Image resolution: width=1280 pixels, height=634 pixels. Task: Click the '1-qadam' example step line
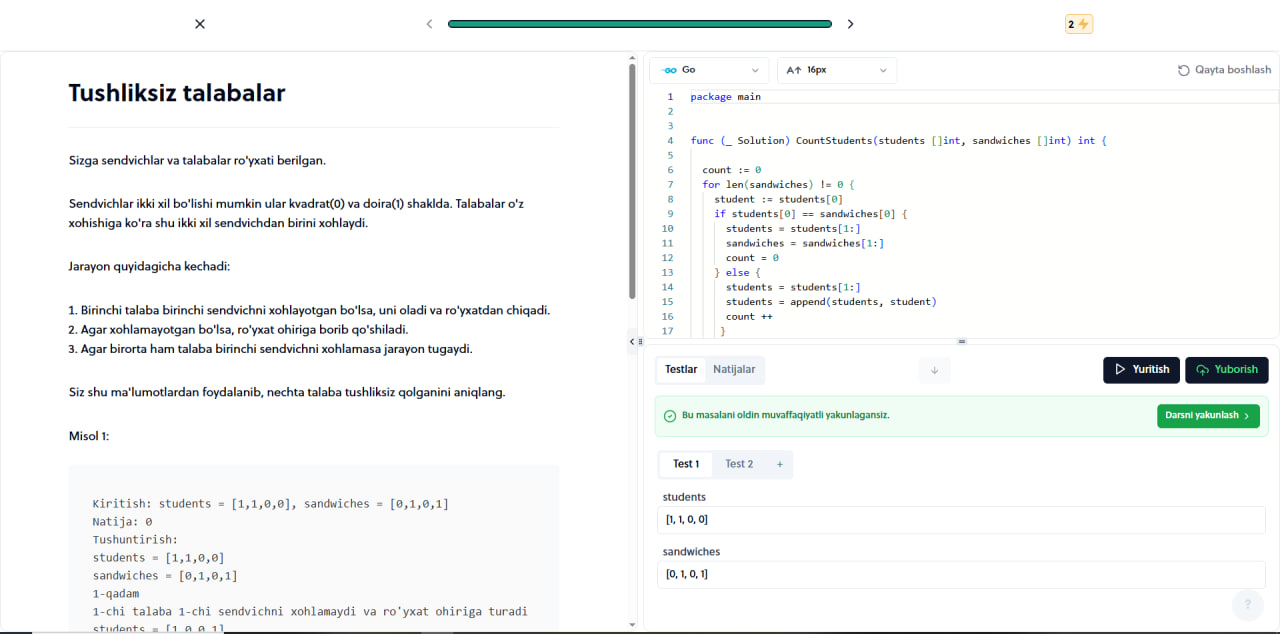pos(116,594)
